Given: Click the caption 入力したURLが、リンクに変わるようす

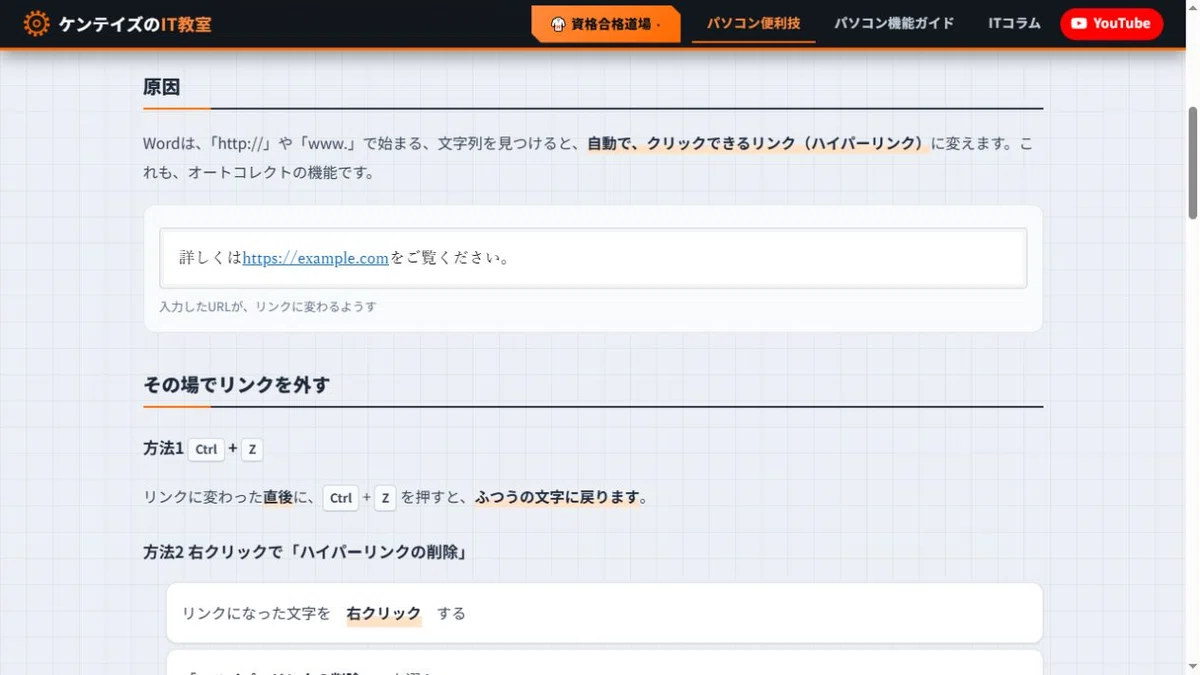Looking at the screenshot, I should (268, 307).
